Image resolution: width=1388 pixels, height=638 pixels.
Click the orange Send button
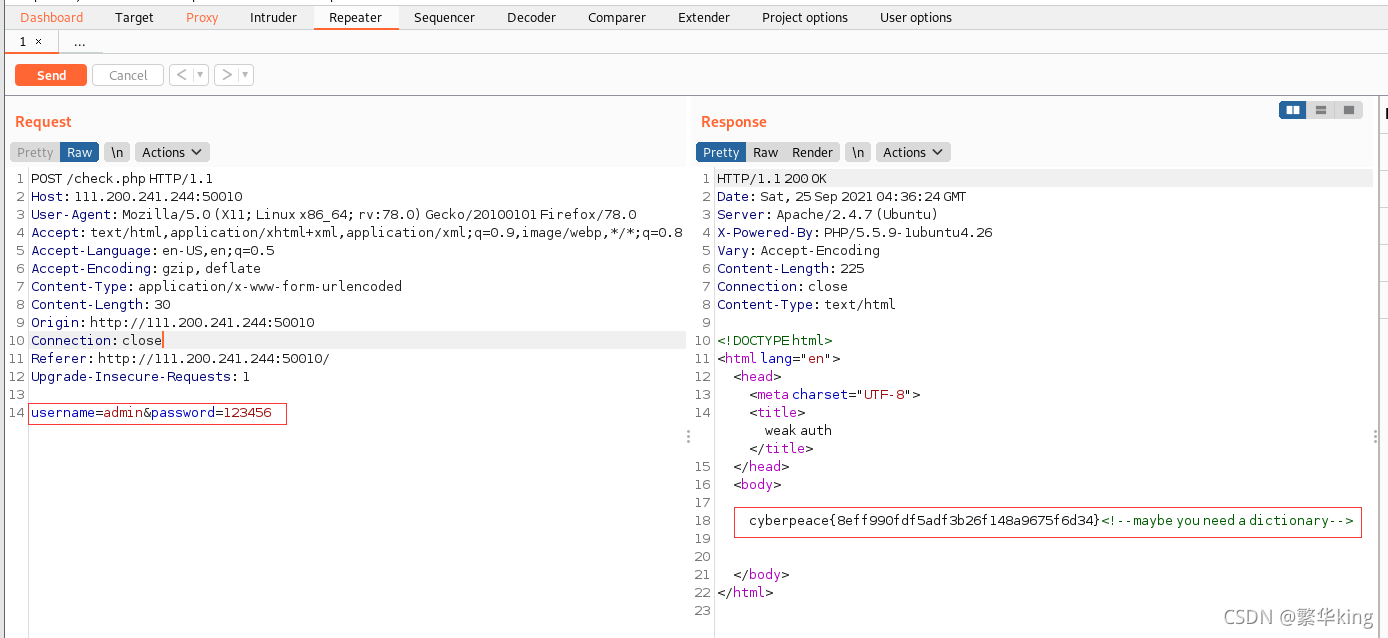pos(51,75)
